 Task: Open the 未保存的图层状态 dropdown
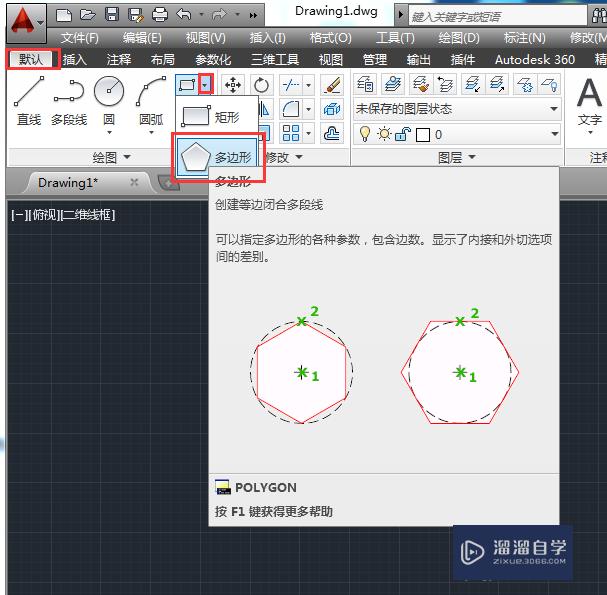click(x=457, y=109)
